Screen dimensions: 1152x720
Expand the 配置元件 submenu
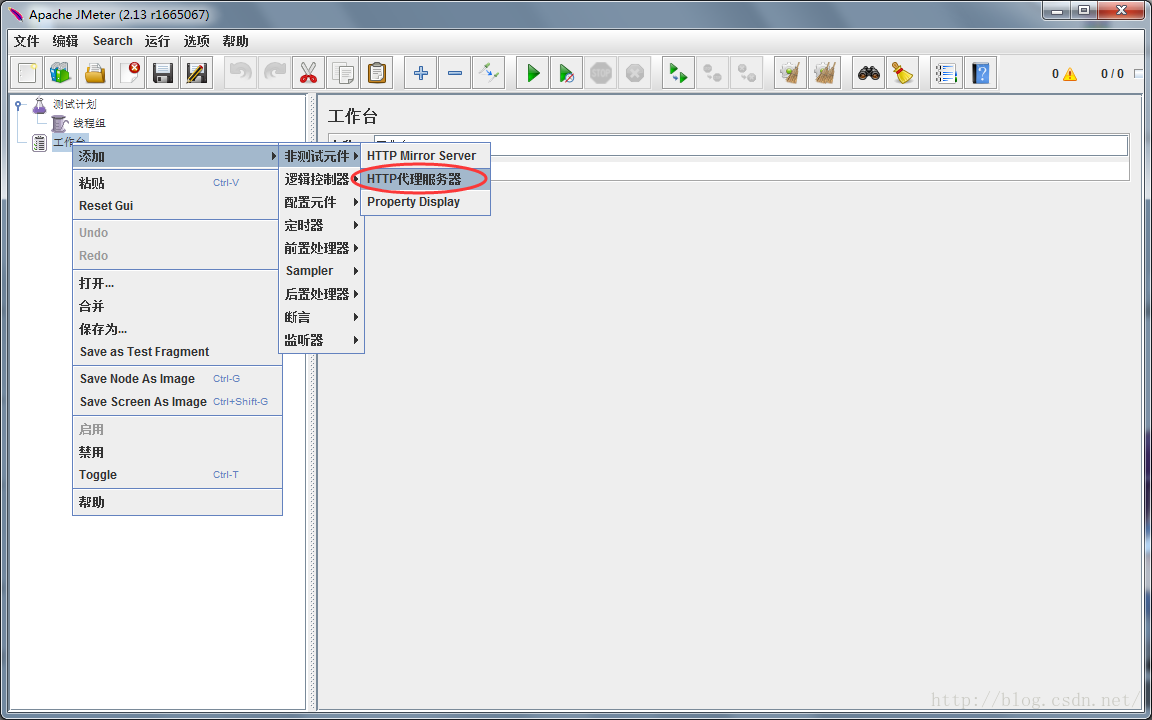click(x=321, y=202)
